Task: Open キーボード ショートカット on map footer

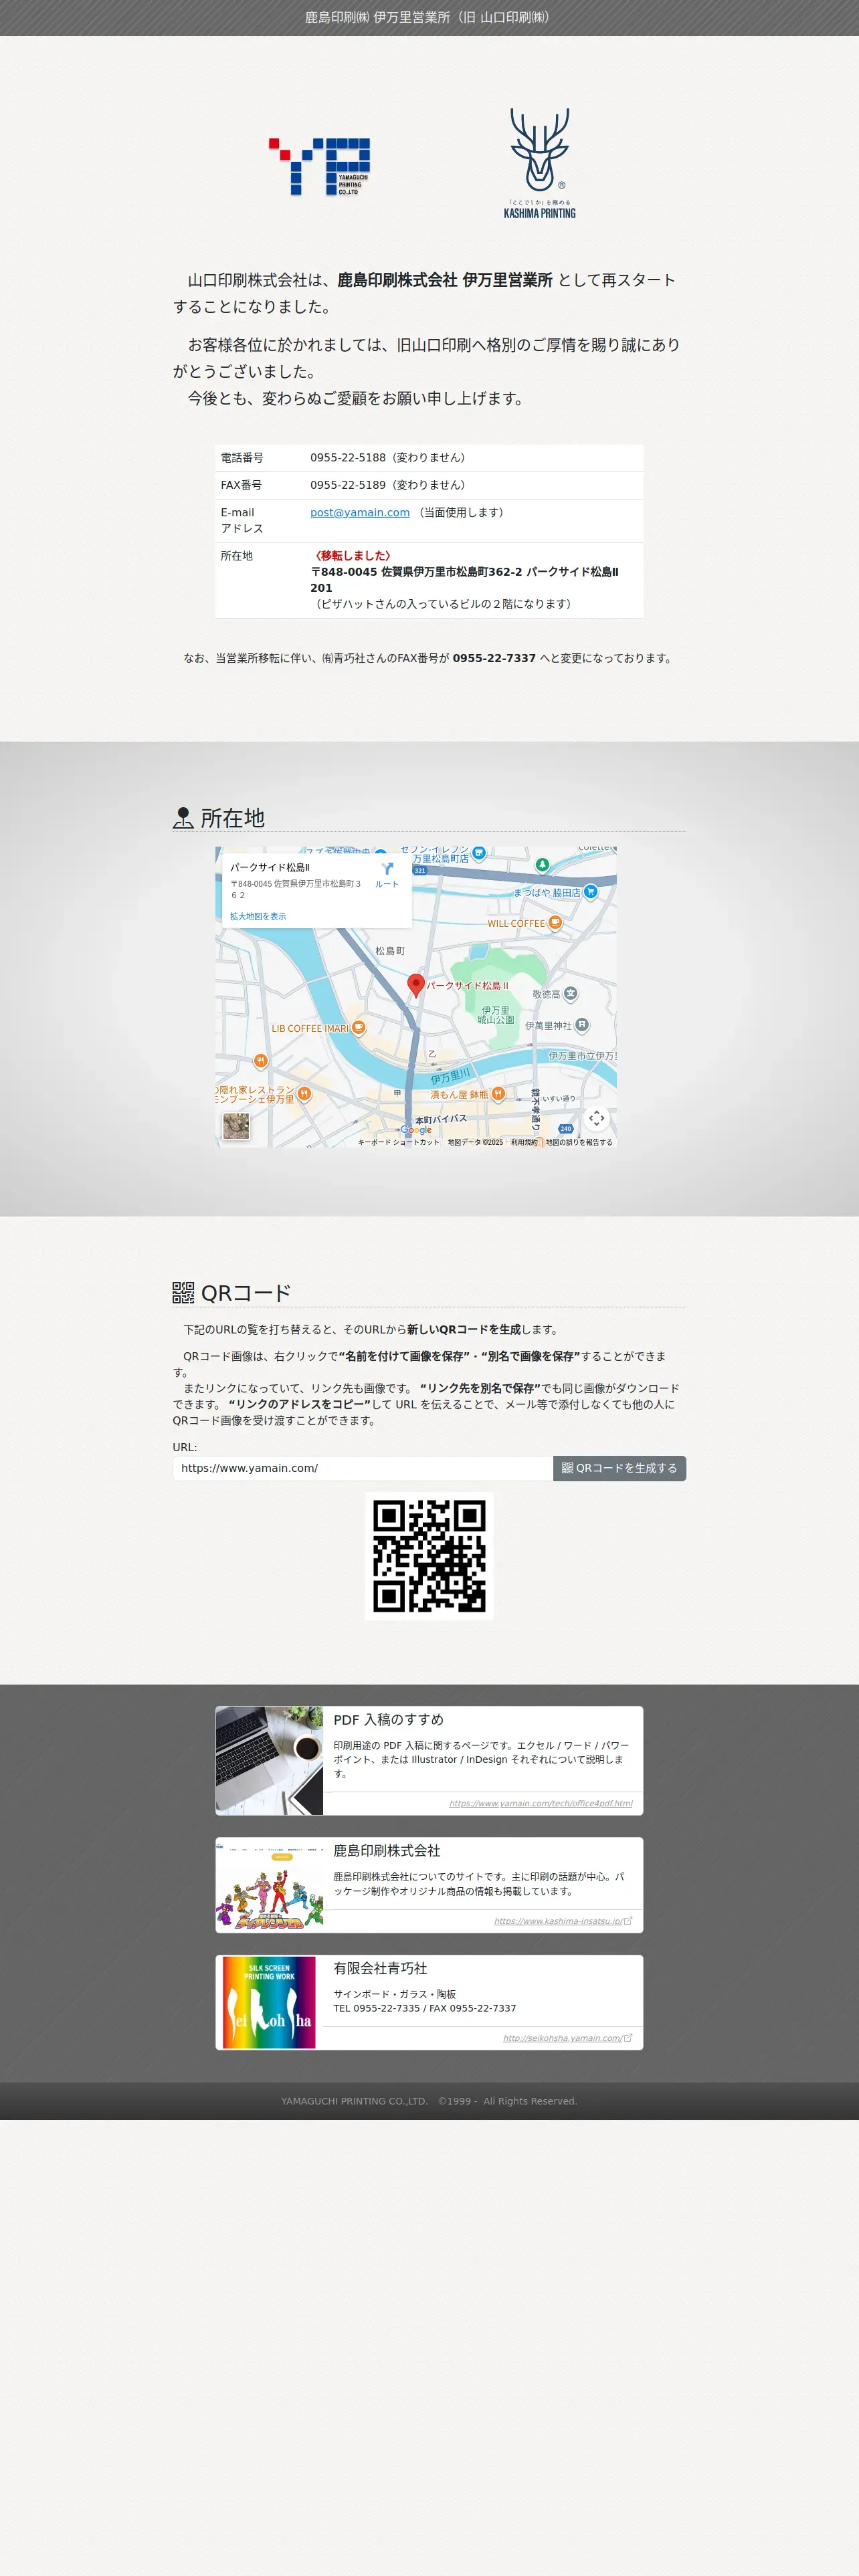Action: click(398, 1142)
